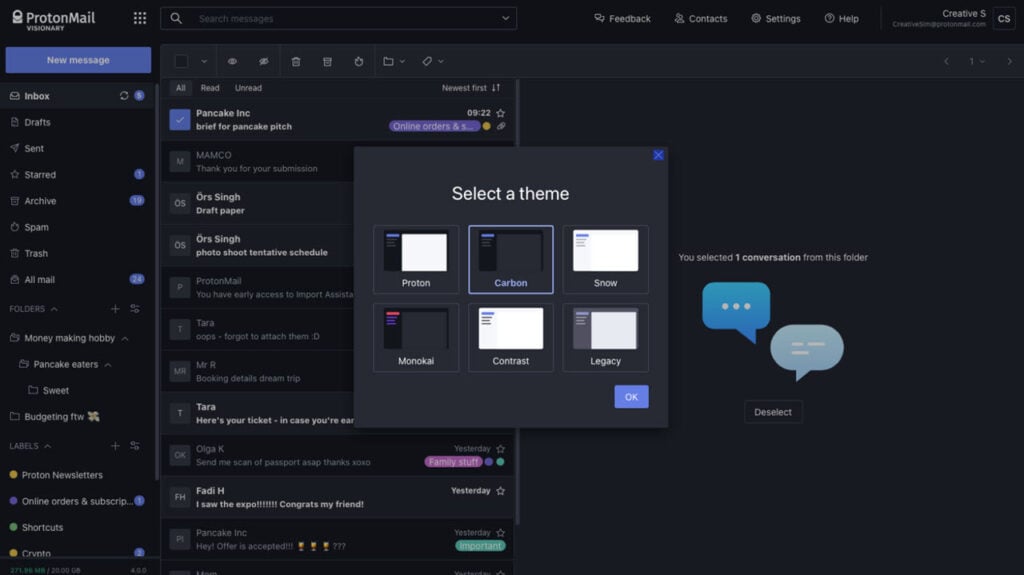
Task: Click Family stuff label tag
Action: pos(453,462)
